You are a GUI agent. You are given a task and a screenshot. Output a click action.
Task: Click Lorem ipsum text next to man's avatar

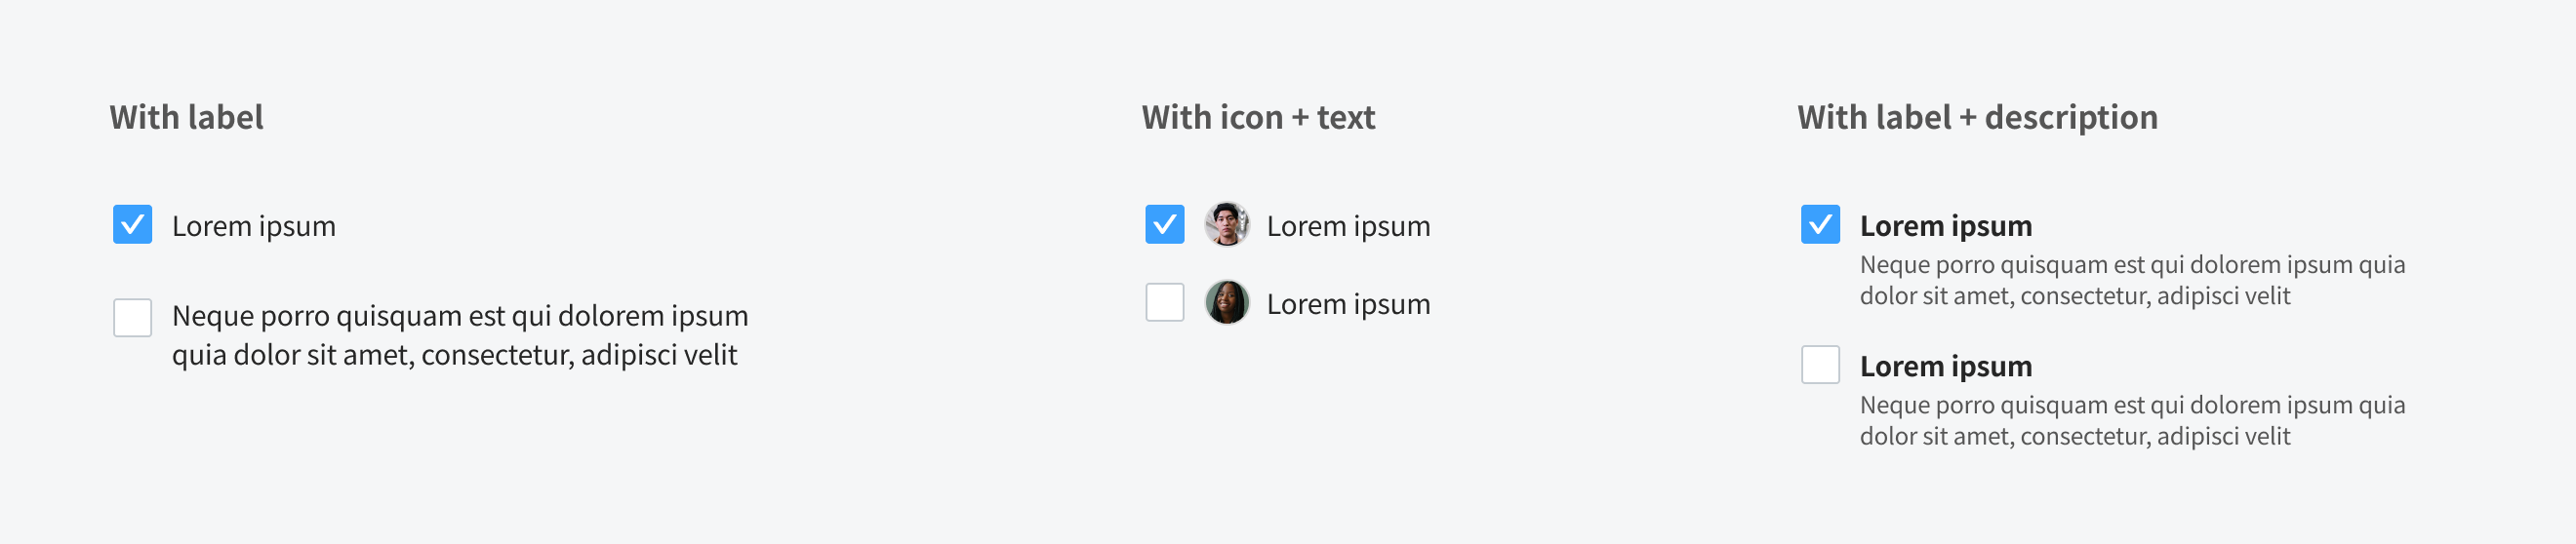pyautogui.click(x=1348, y=227)
